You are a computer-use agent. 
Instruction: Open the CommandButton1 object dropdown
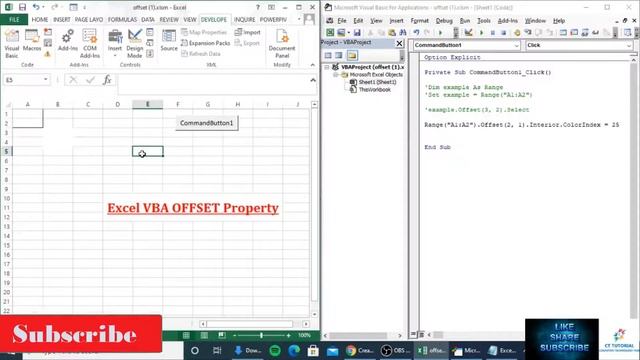pos(516,45)
